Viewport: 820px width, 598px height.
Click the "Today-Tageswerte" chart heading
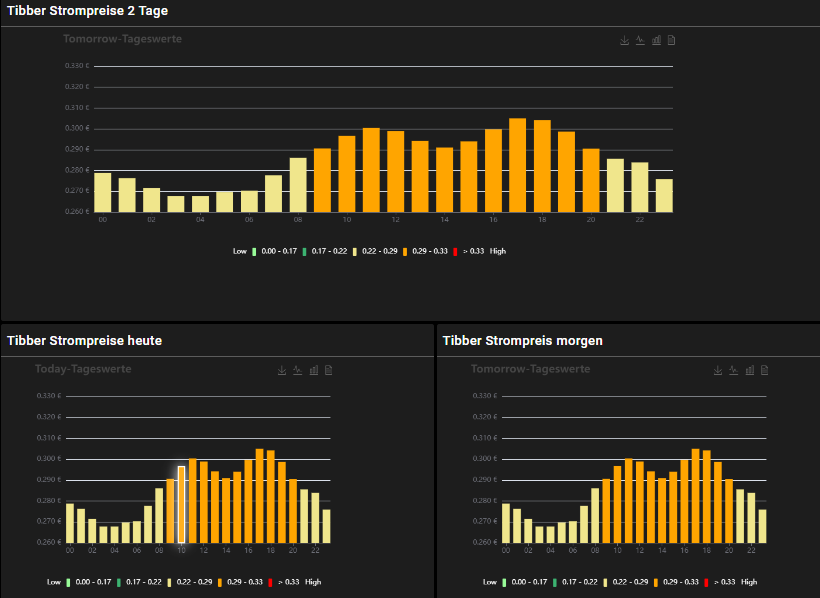83,369
